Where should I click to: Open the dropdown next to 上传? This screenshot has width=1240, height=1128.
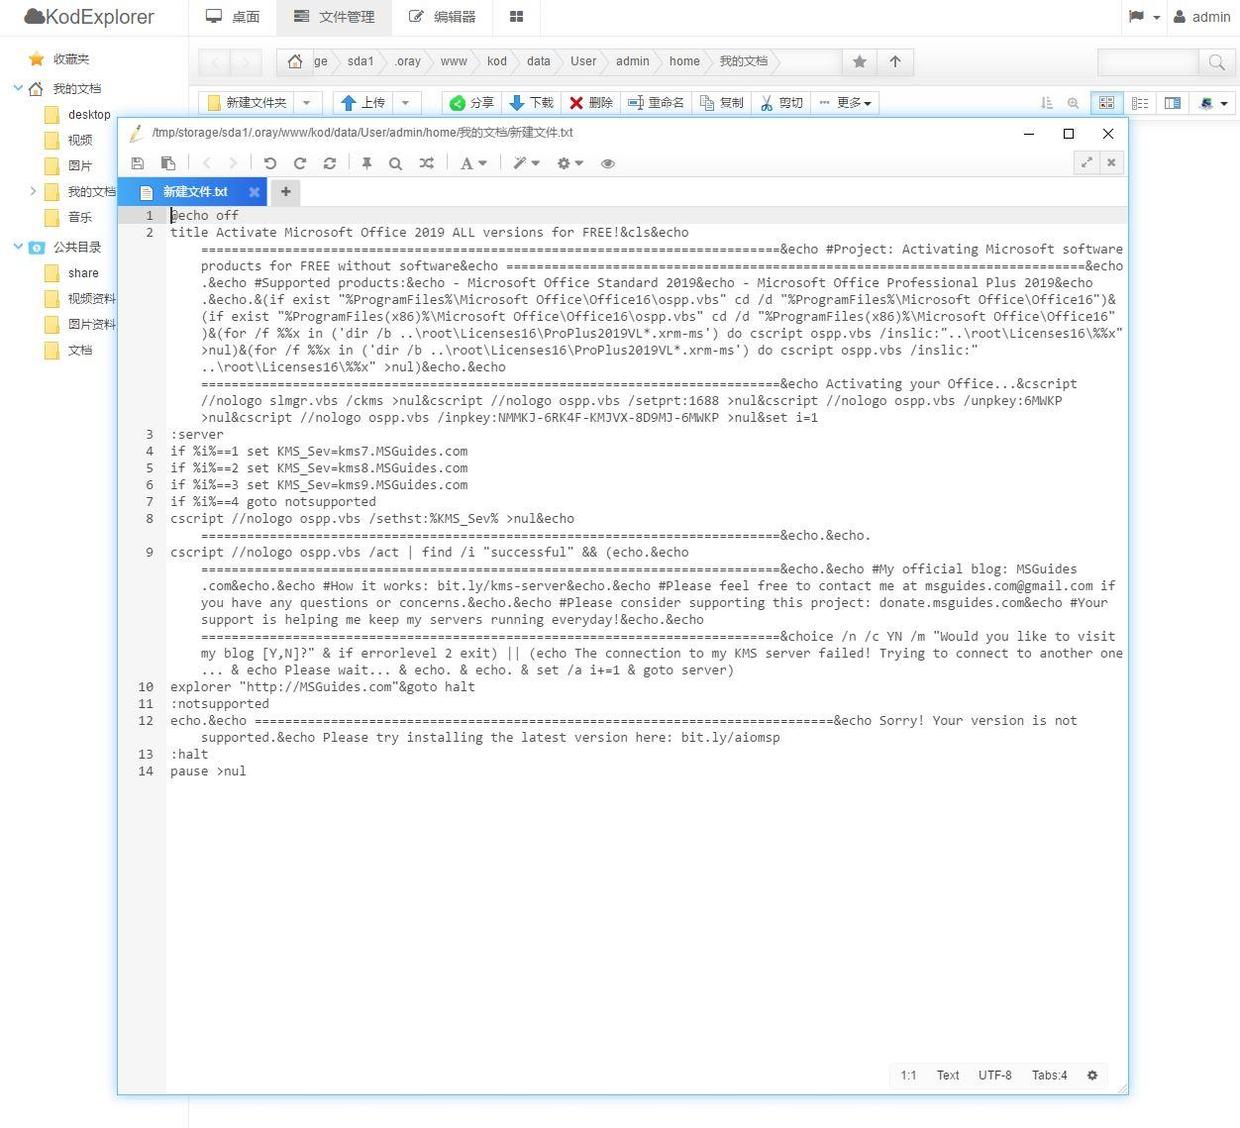(x=406, y=103)
